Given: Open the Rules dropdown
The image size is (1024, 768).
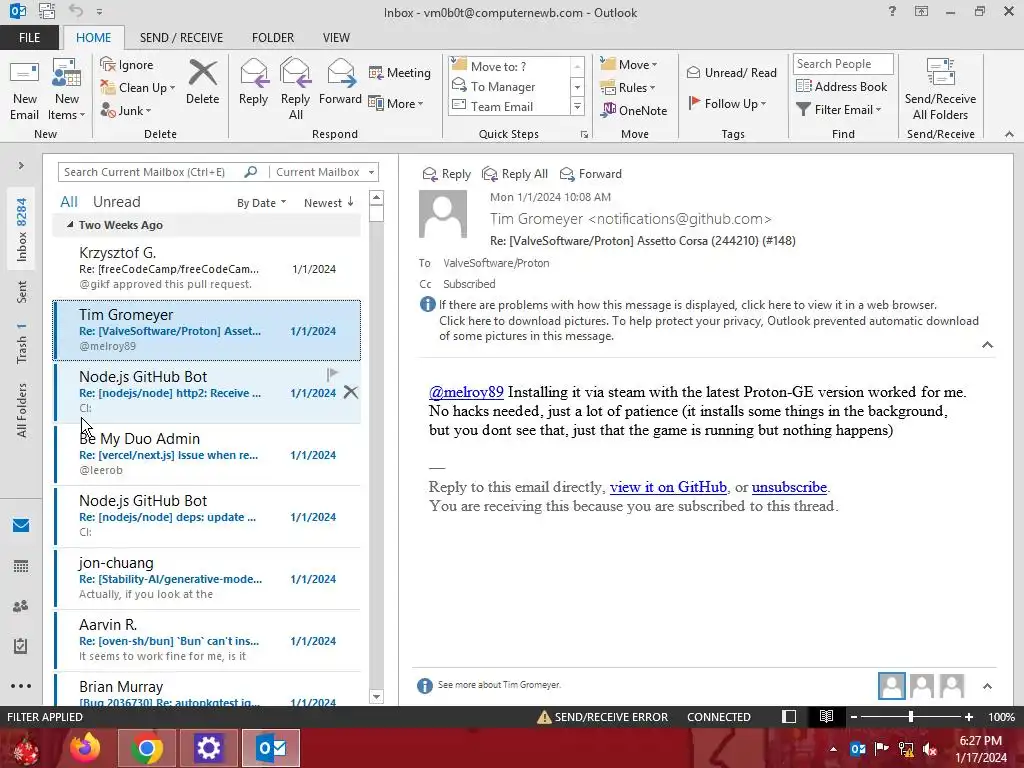Looking at the screenshot, I should coord(628,88).
